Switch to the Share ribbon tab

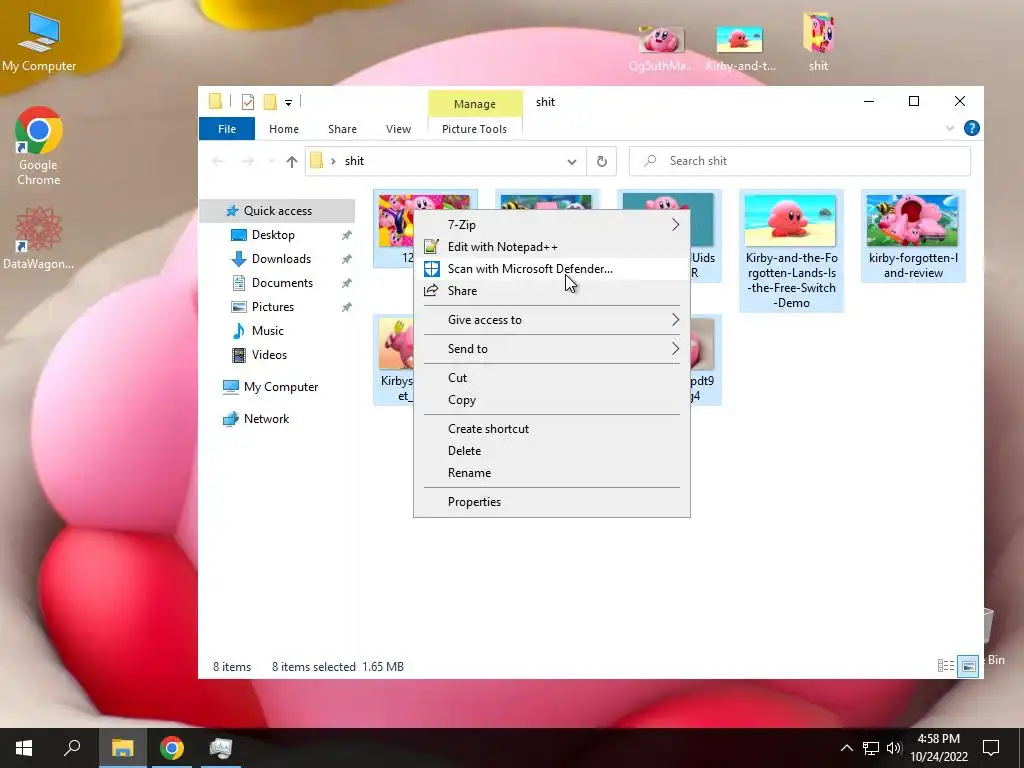click(342, 129)
